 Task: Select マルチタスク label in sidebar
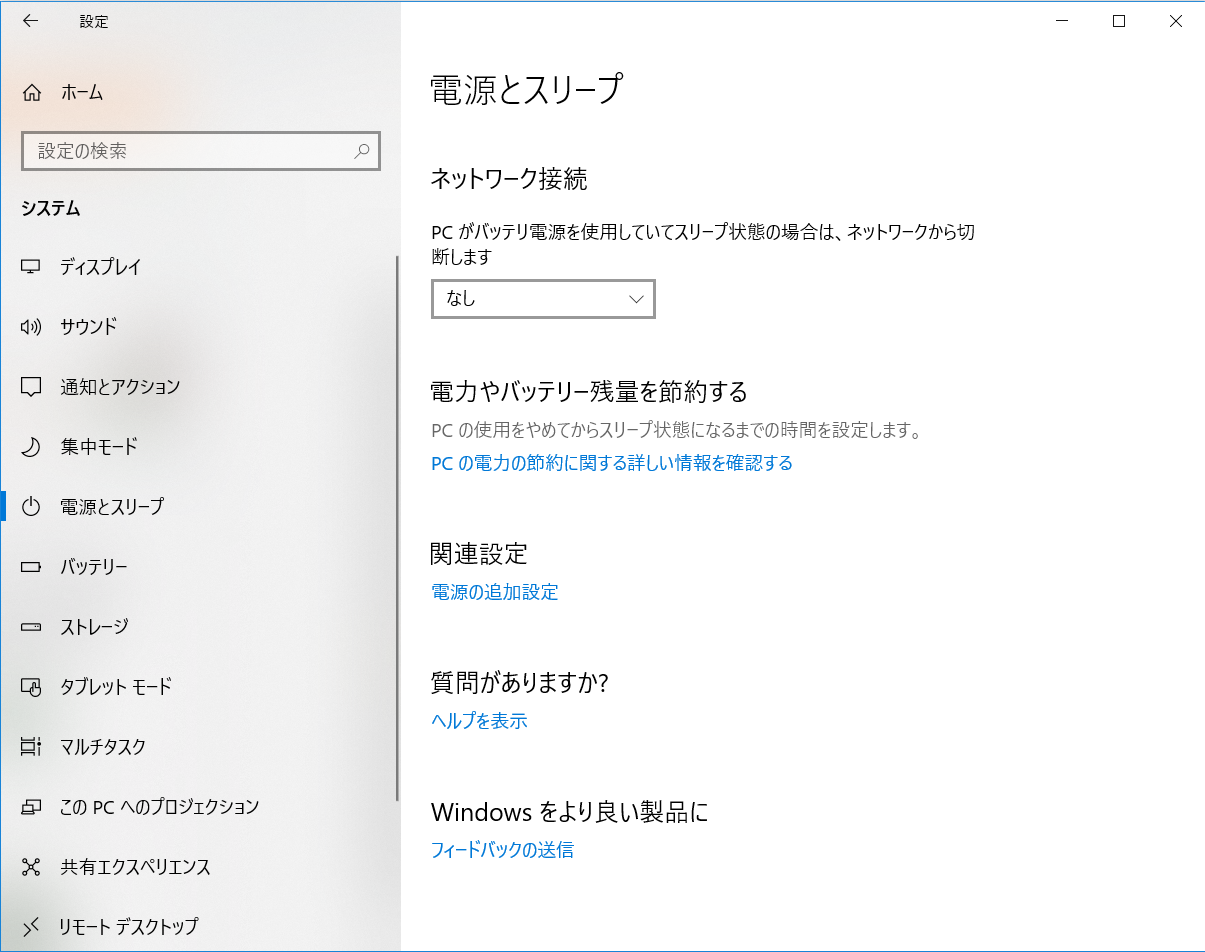click(x=103, y=747)
